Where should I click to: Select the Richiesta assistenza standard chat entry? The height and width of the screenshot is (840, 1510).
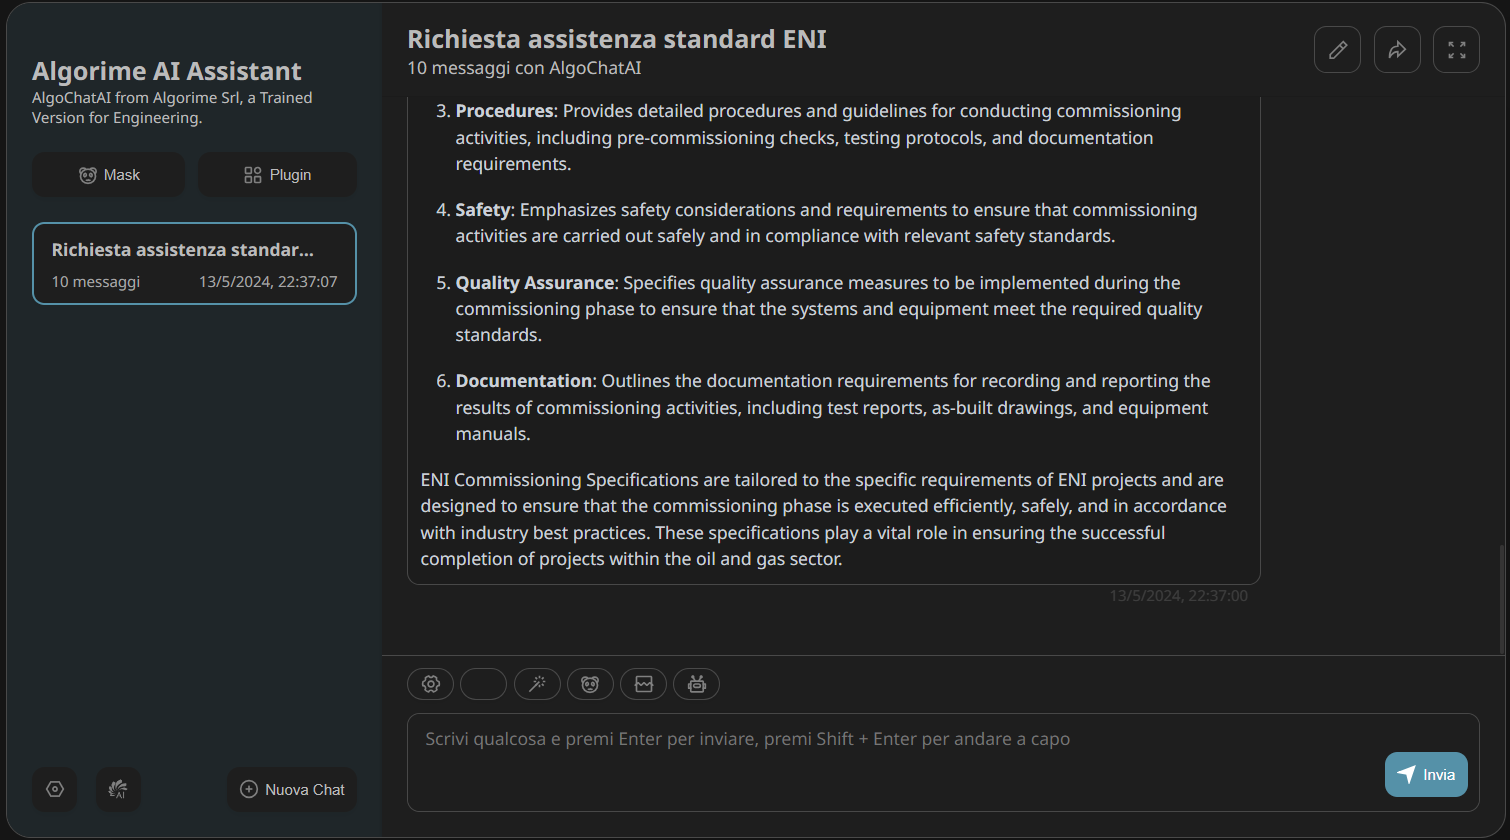(194, 264)
